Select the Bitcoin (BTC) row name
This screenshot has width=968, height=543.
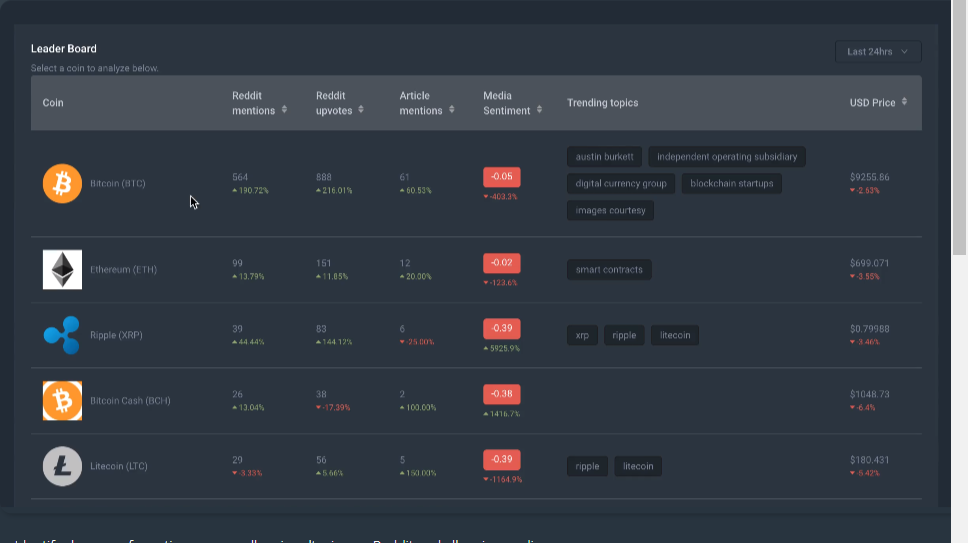coord(118,183)
